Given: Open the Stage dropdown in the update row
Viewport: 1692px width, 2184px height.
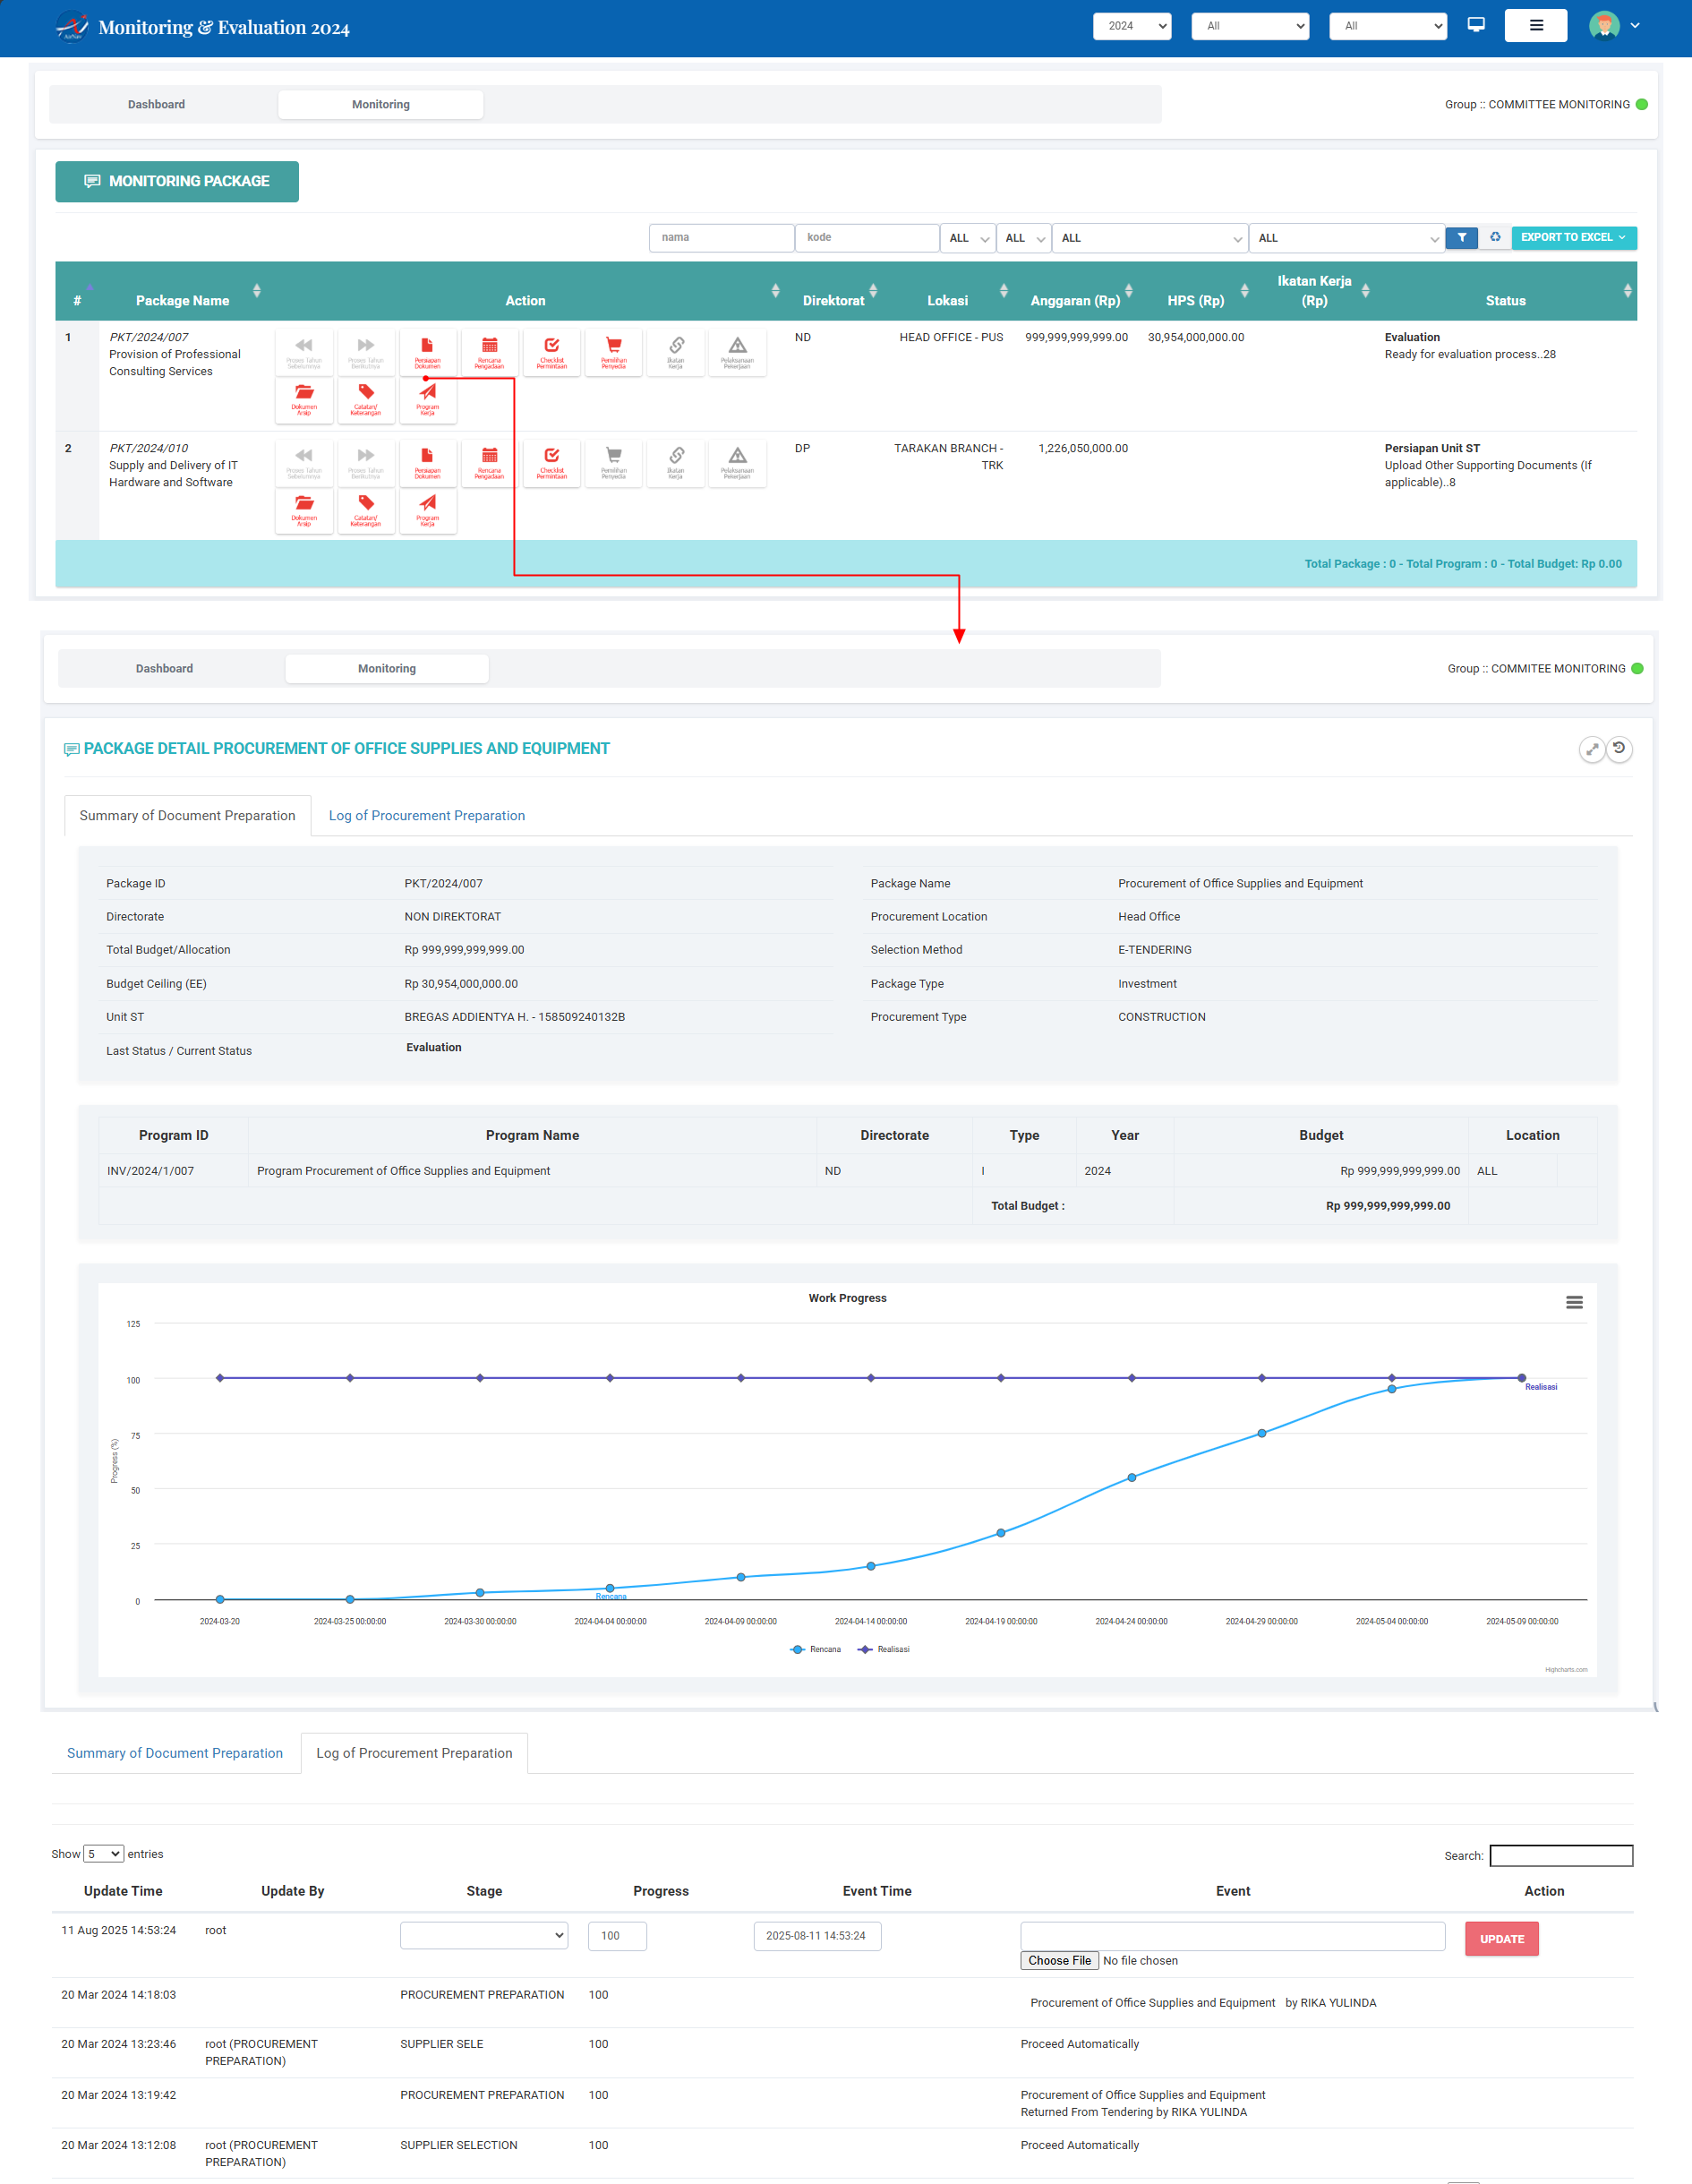Looking at the screenshot, I should pos(483,1935).
